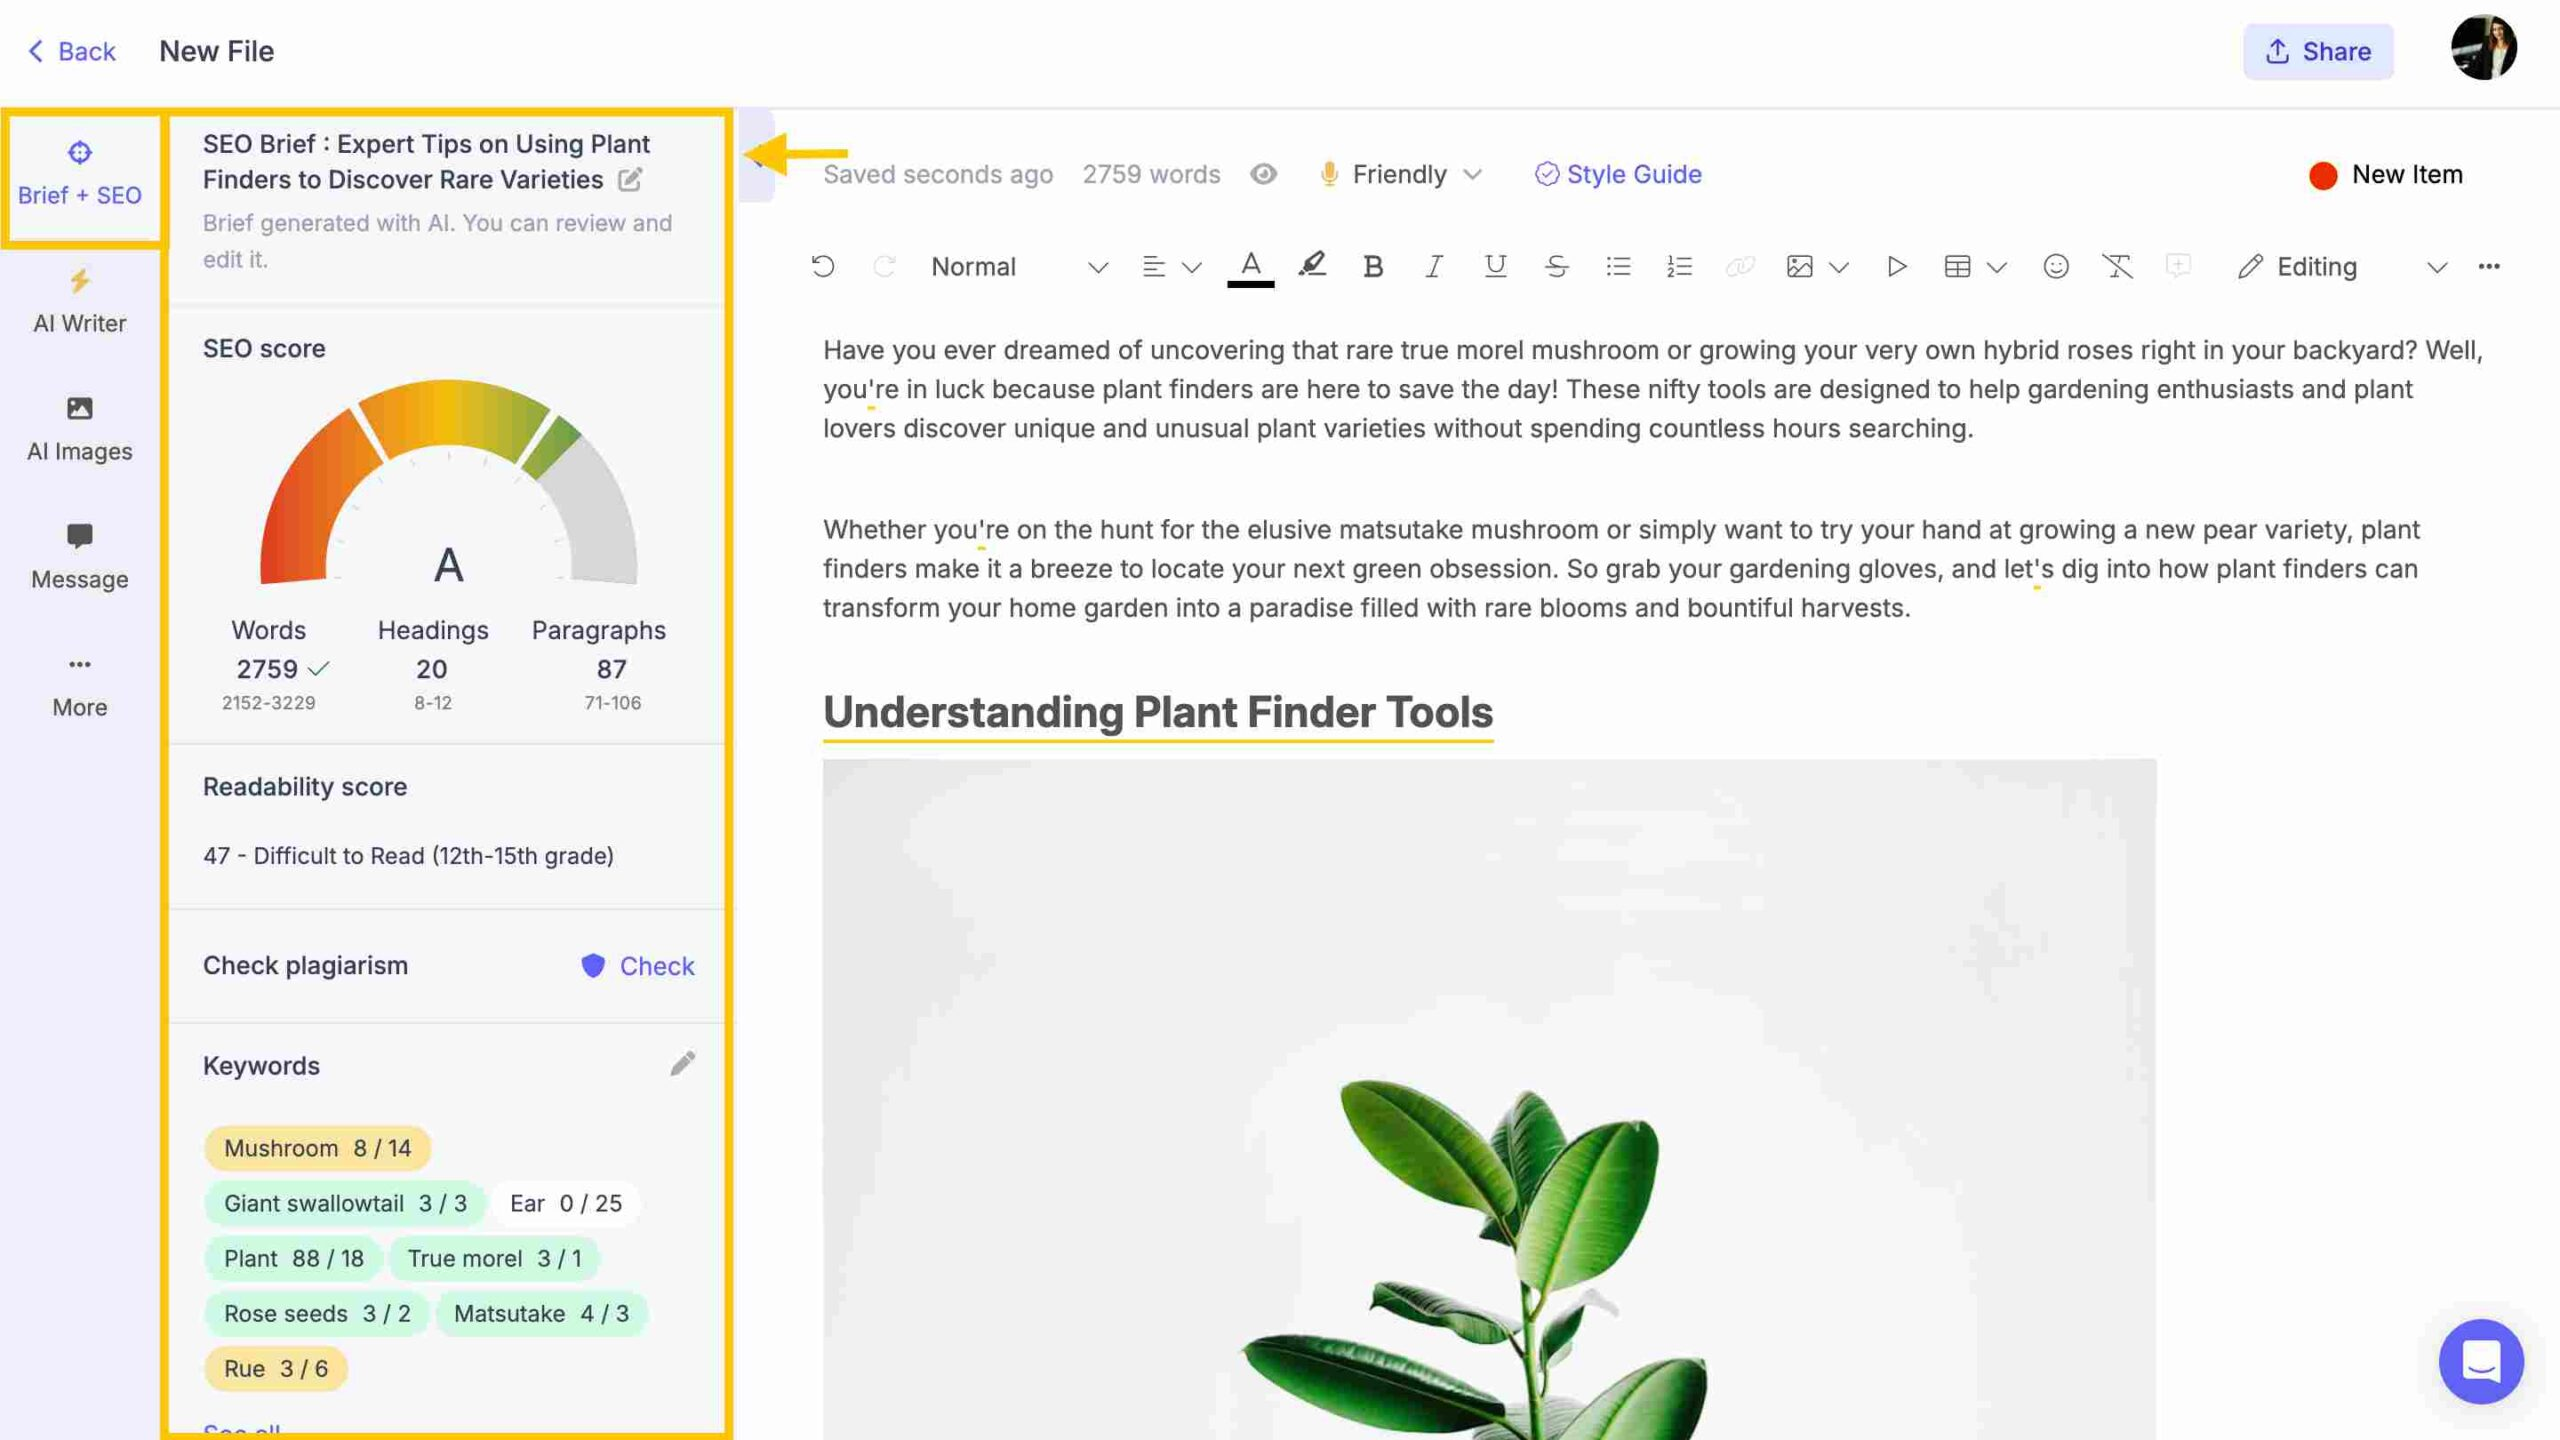
Task: Click the Insert image icon
Action: tap(1797, 265)
